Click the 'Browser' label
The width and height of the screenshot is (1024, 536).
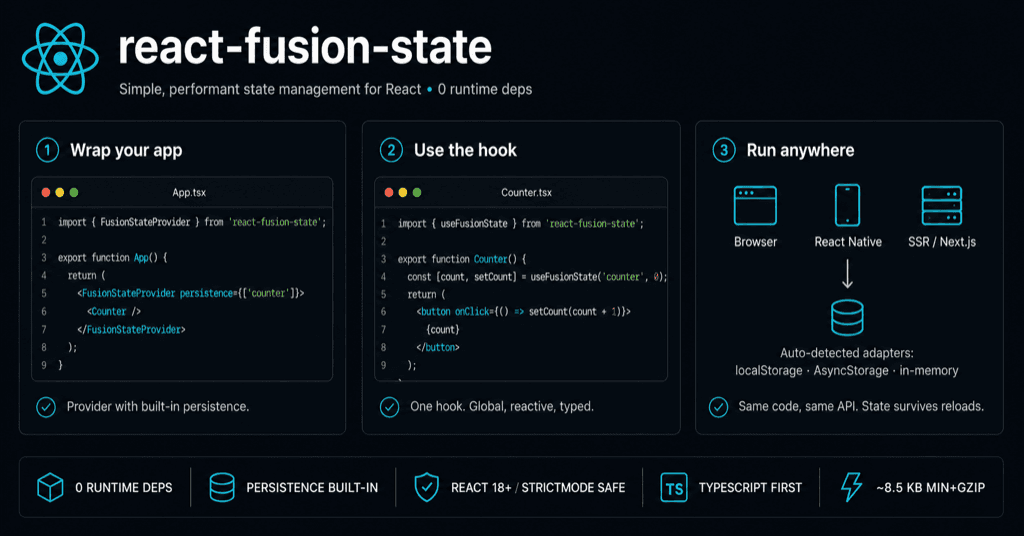[756, 242]
